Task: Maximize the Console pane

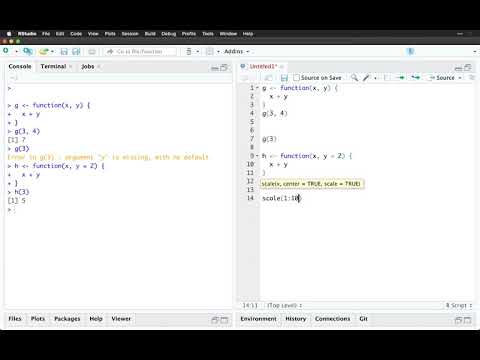Action: 224,68
